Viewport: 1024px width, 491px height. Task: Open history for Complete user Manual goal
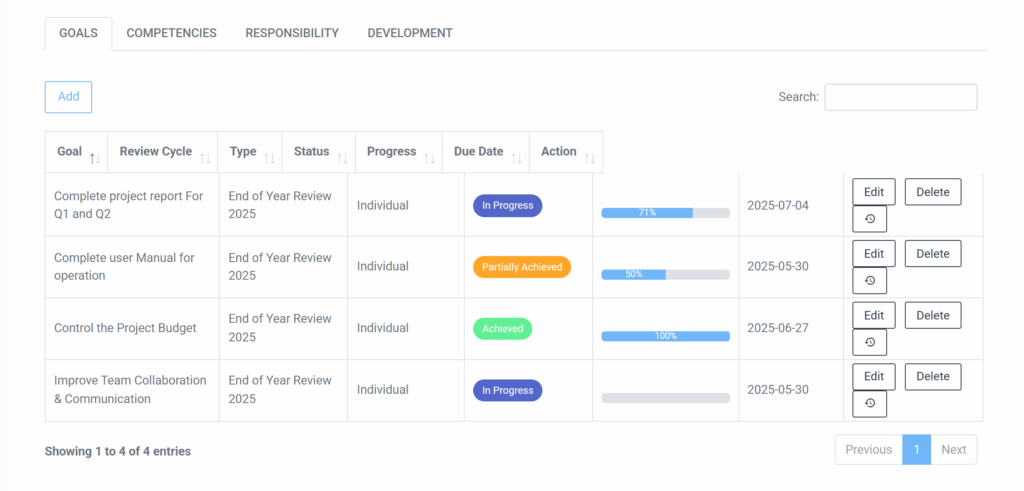click(869, 280)
